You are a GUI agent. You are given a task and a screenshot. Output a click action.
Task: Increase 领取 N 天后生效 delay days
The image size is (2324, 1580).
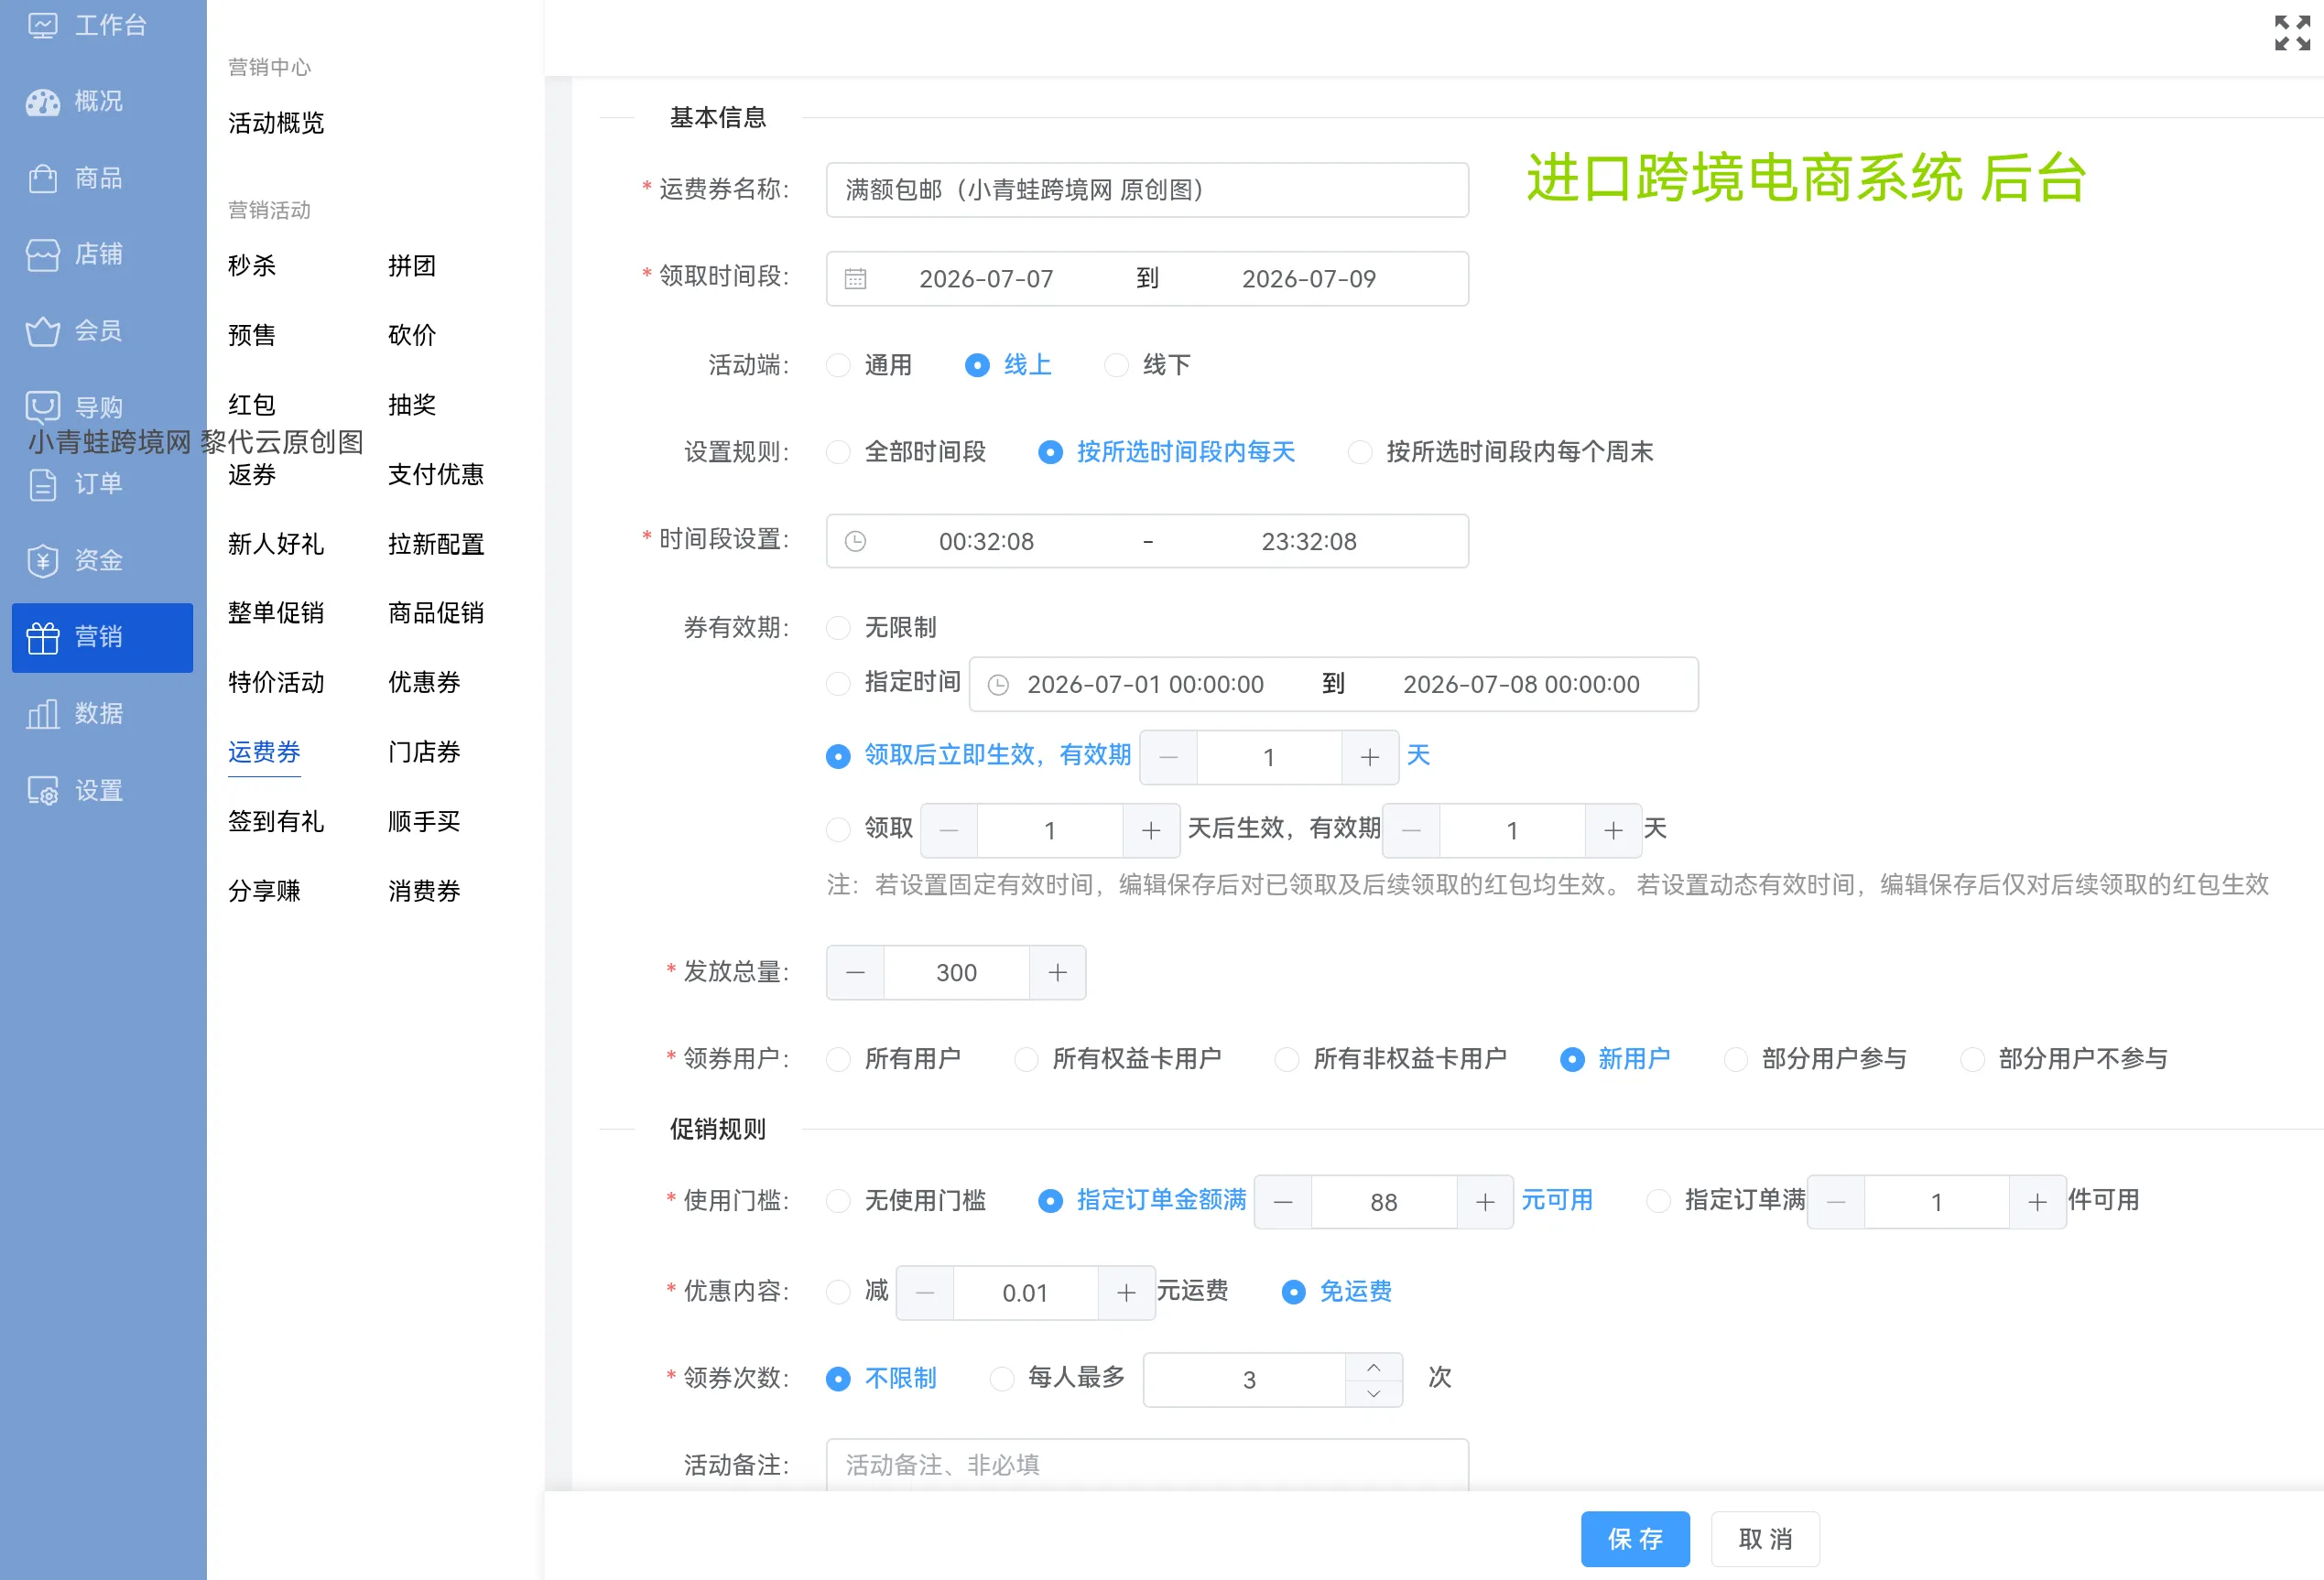[1151, 830]
